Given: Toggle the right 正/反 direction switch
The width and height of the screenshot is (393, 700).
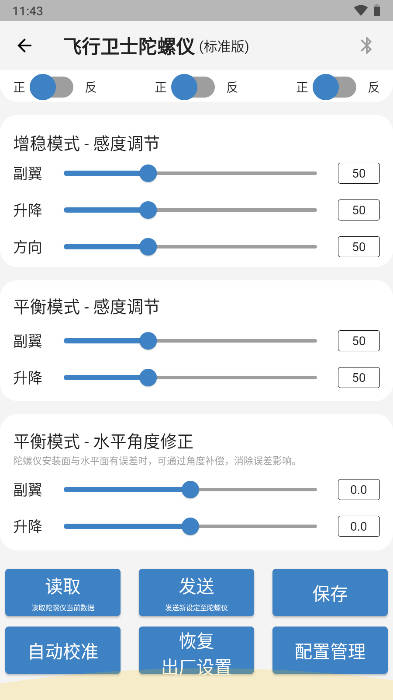Looking at the screenshot, I should point(334,87).
